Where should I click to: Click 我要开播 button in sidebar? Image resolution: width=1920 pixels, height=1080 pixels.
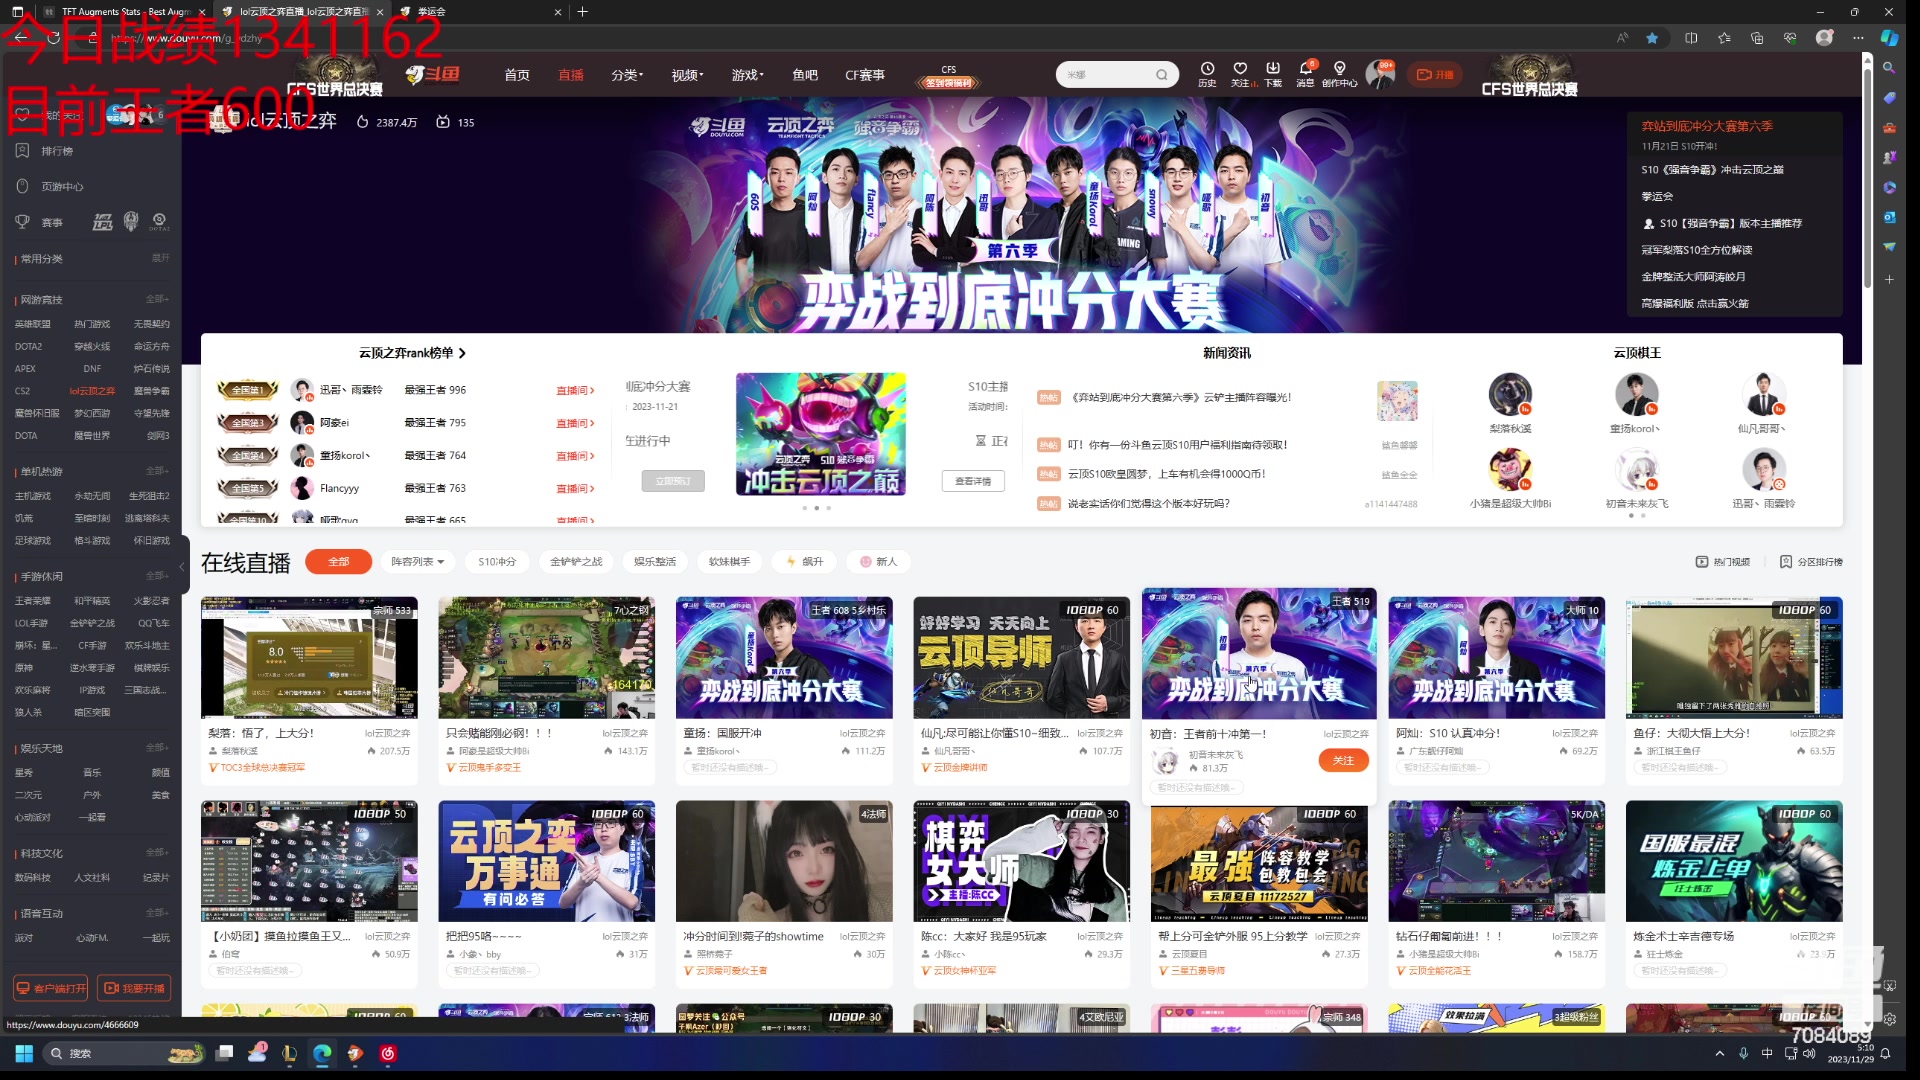134,988
